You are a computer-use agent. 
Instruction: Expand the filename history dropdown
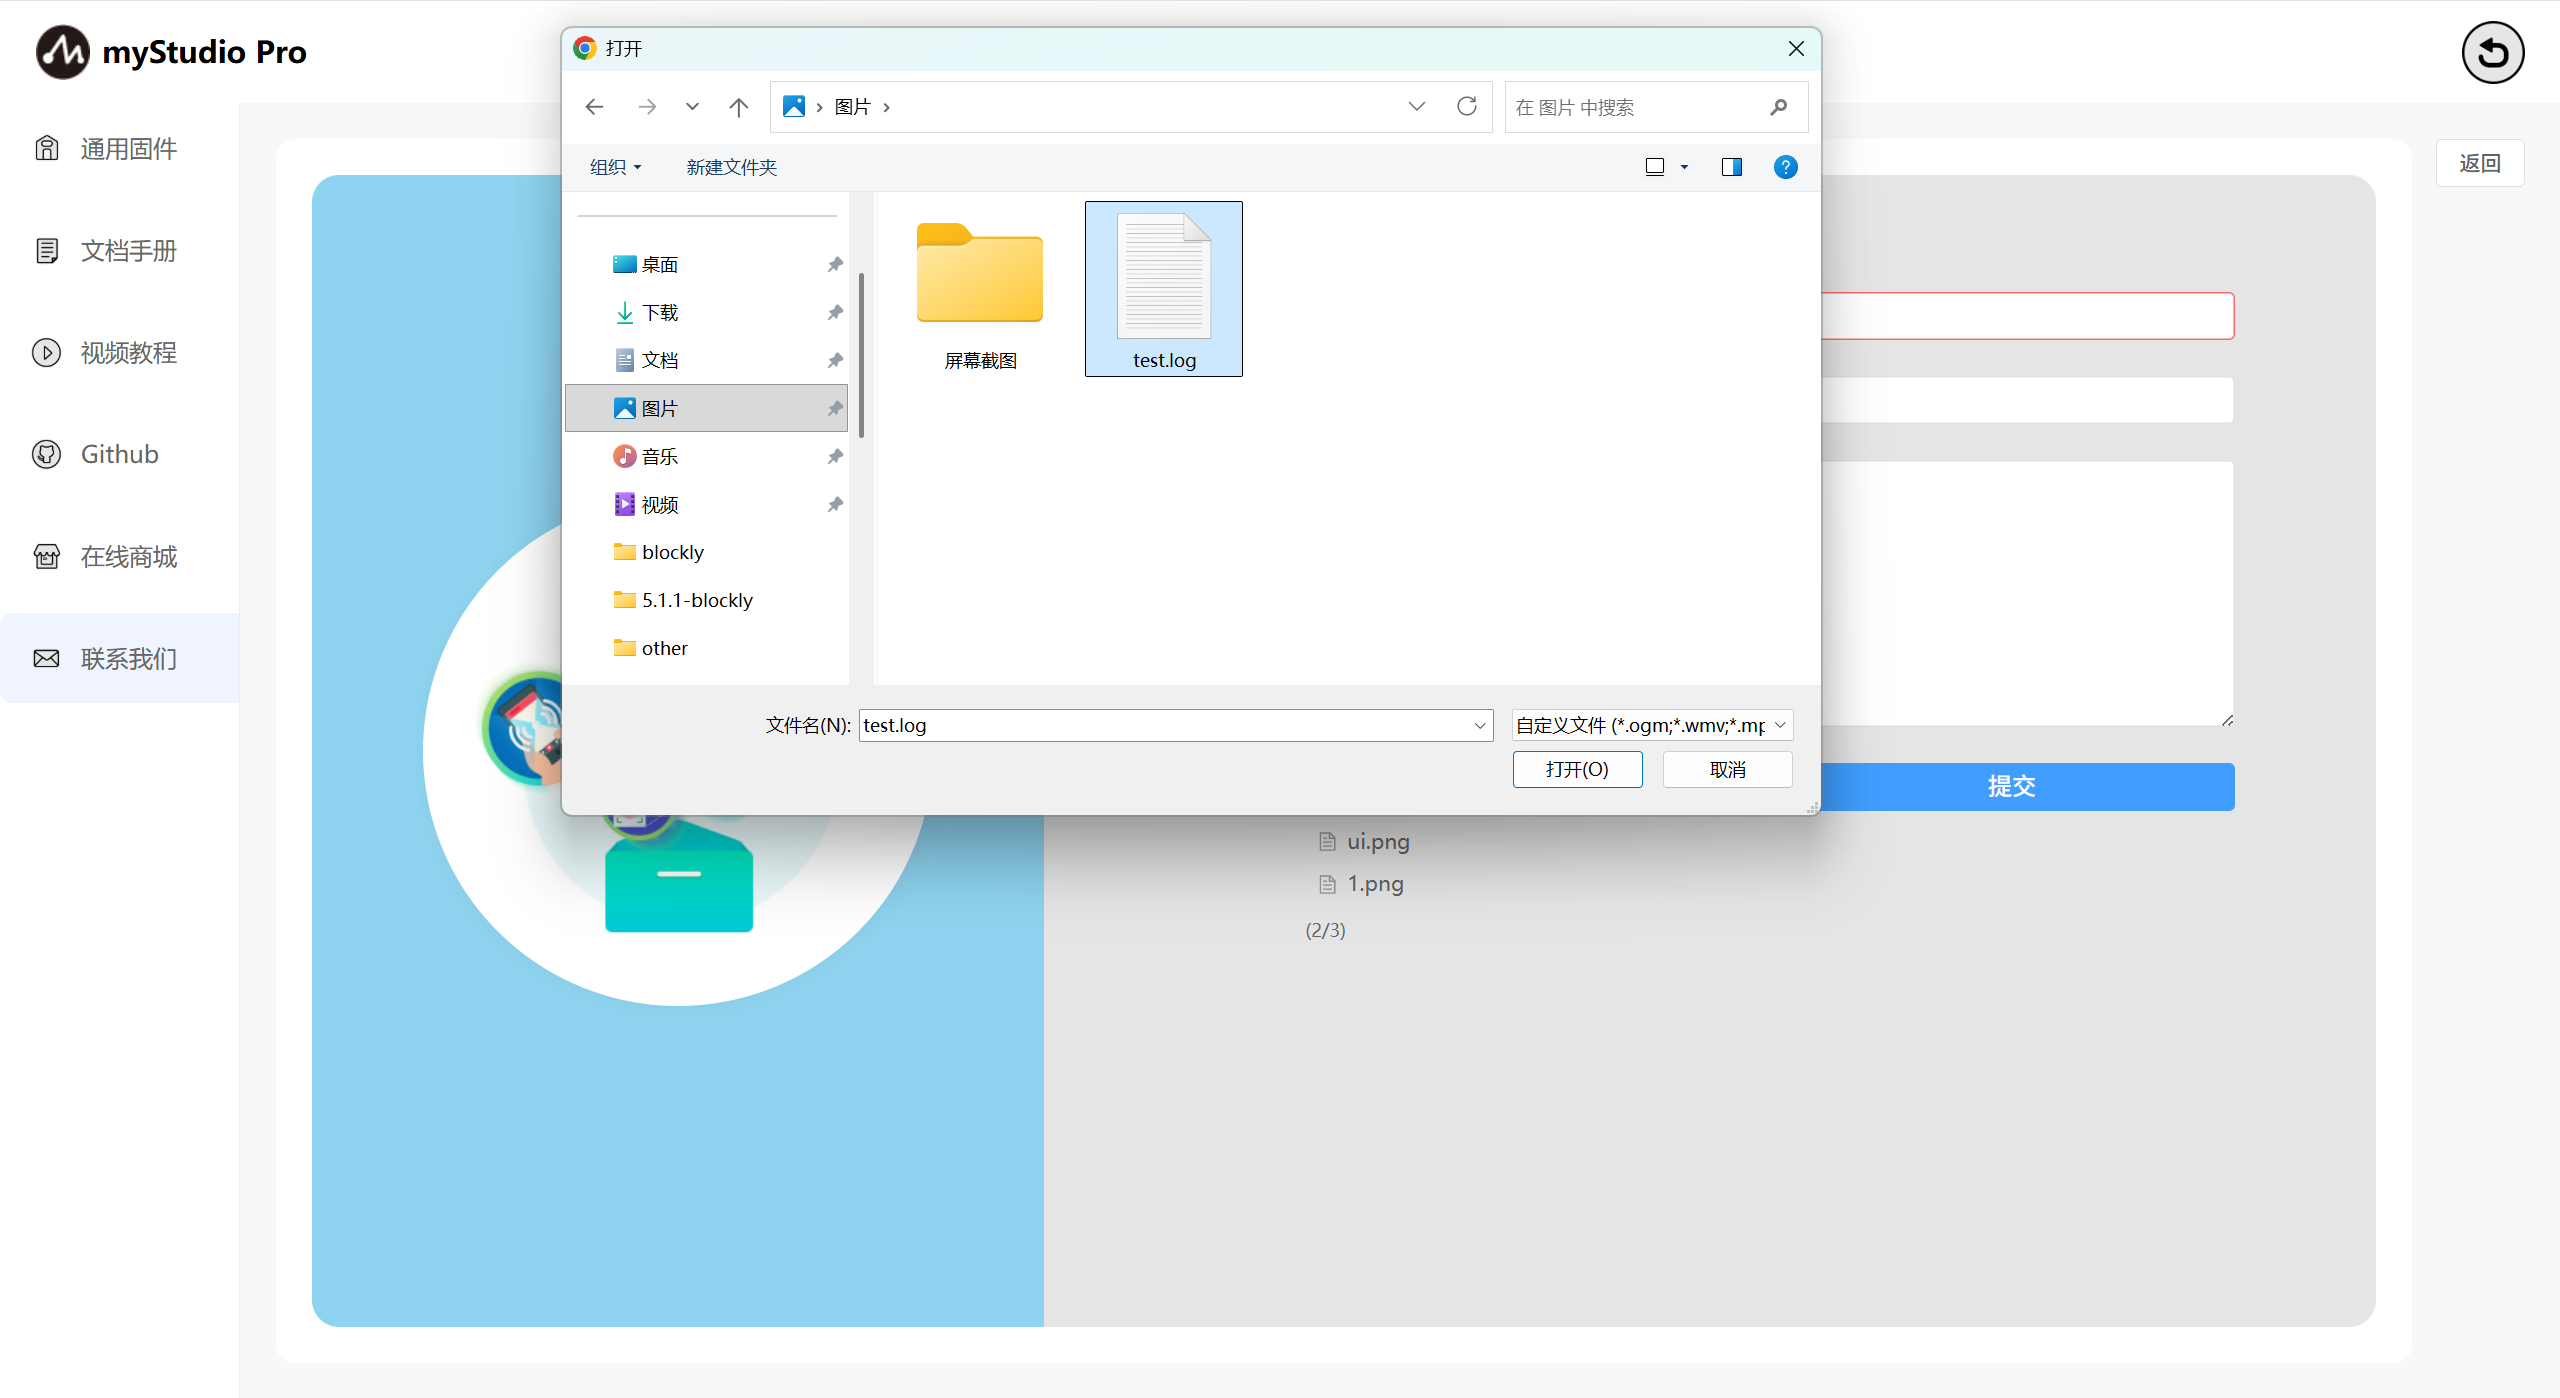(x=1480, y=725)
